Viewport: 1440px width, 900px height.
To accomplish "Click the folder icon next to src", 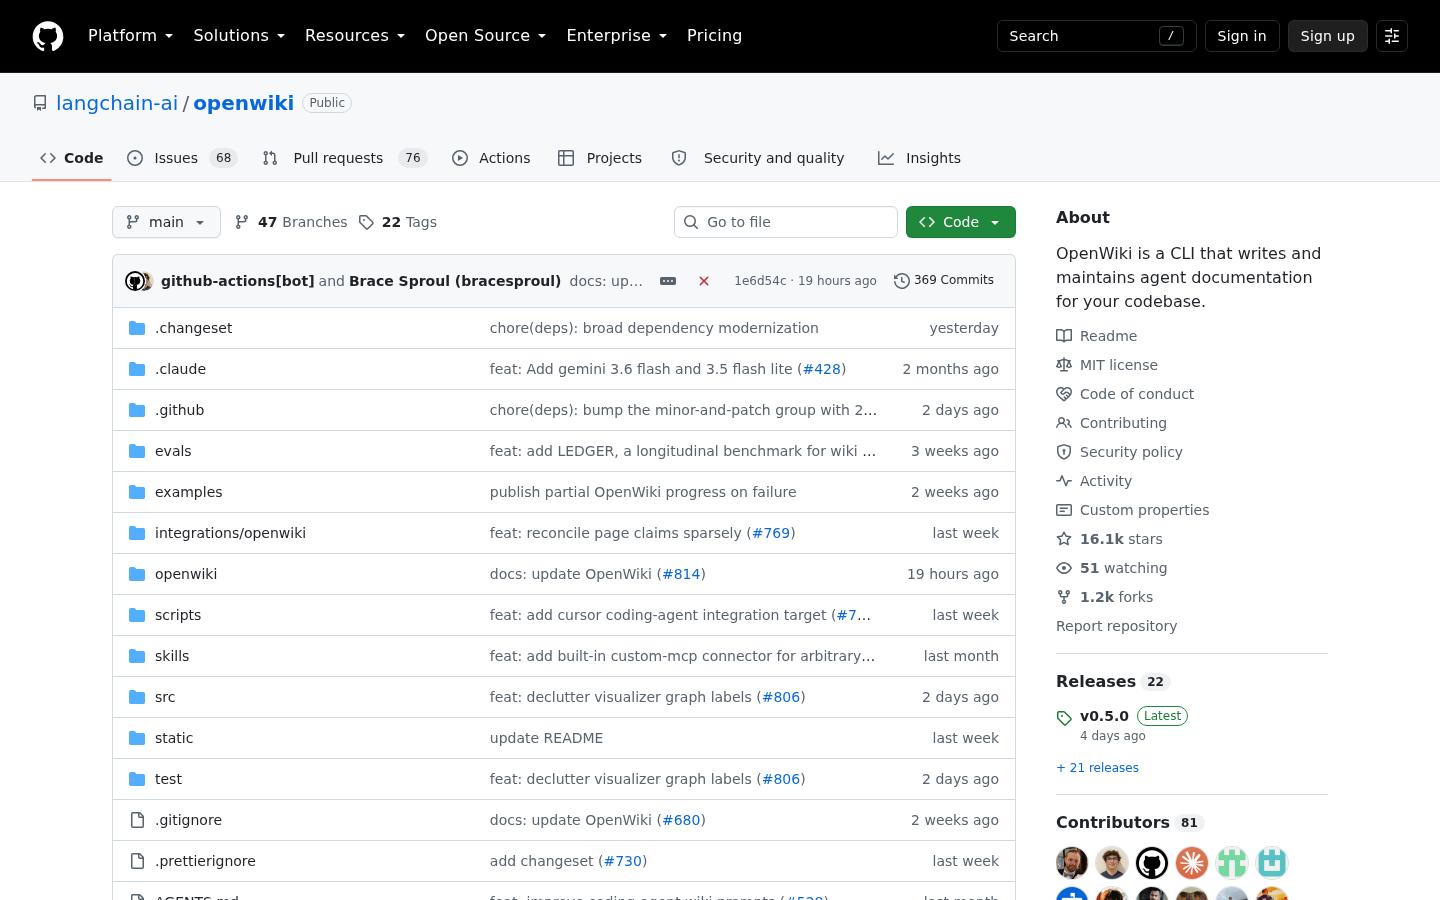I will (137, 697).
